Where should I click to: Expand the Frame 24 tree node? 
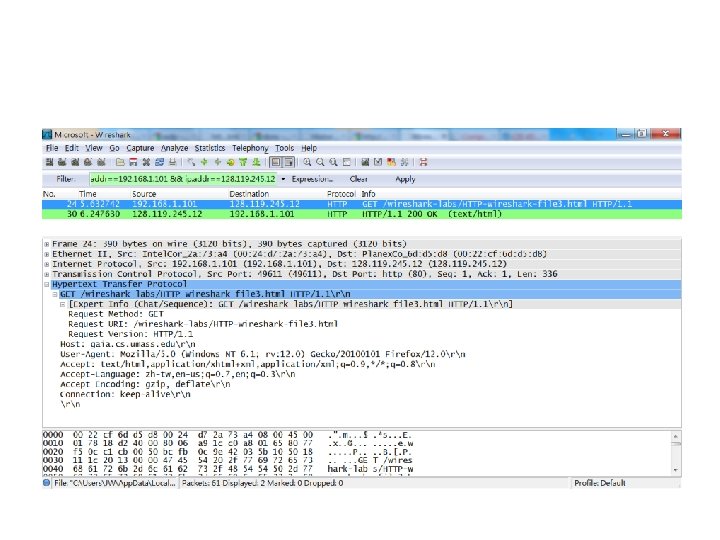[46, 244]
